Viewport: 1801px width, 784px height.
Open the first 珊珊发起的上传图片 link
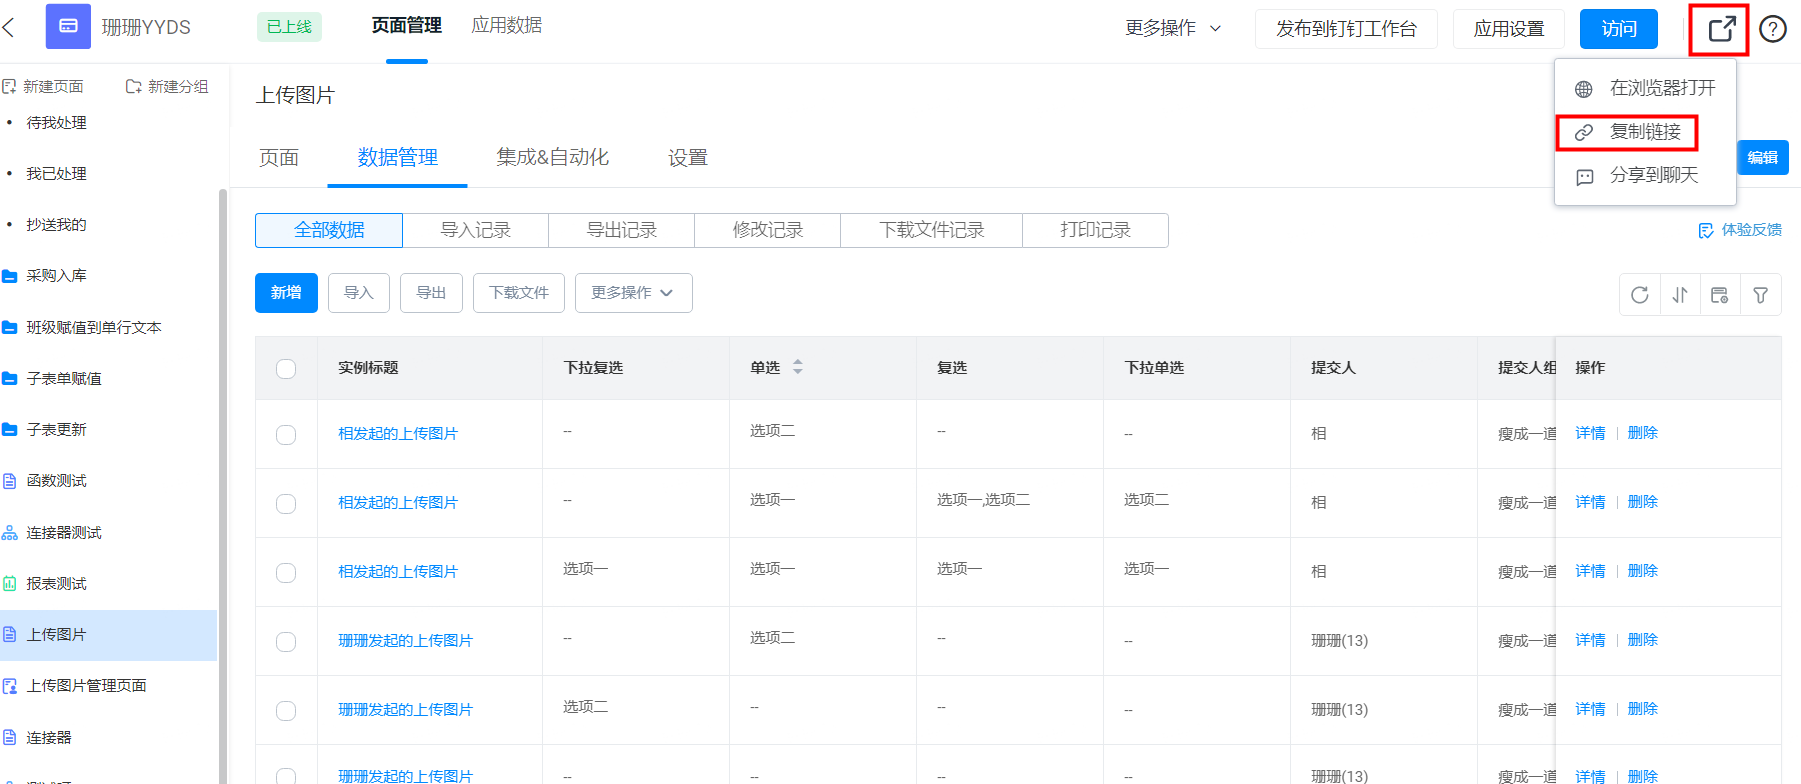click(x=405, y=641)
